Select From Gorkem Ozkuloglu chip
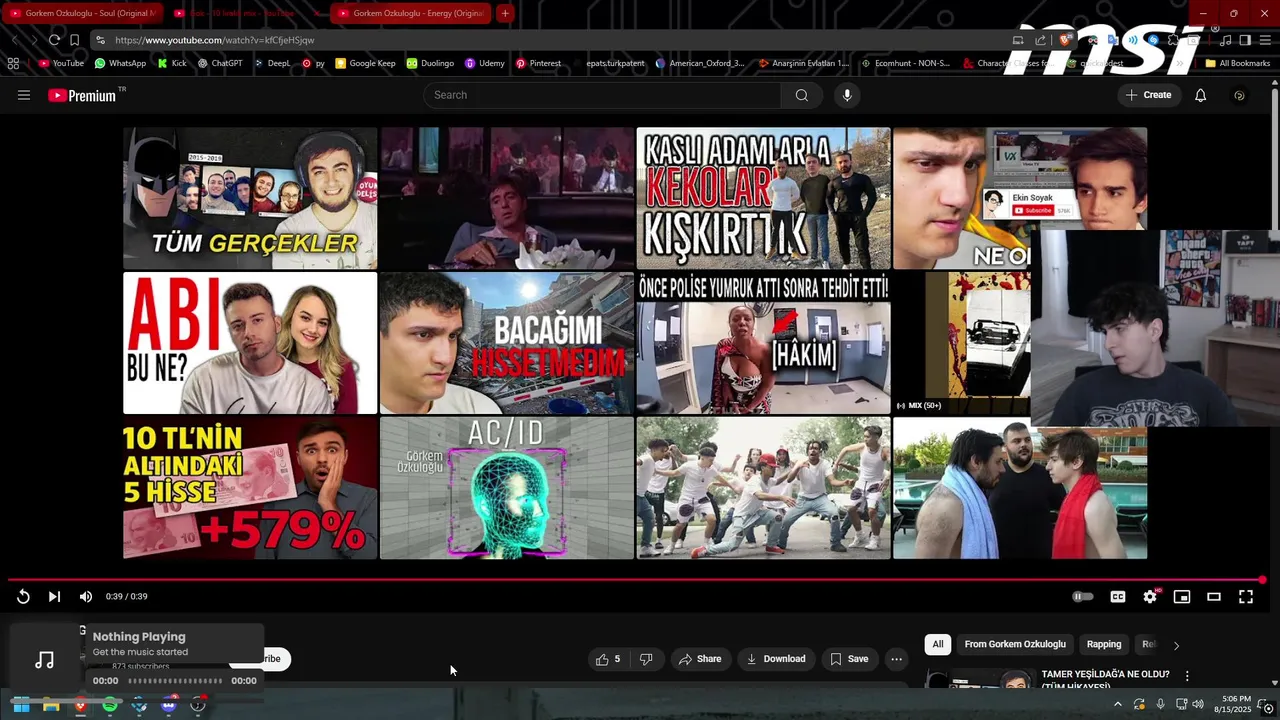Screen dimensions: 1280x720 [1015, 645]
